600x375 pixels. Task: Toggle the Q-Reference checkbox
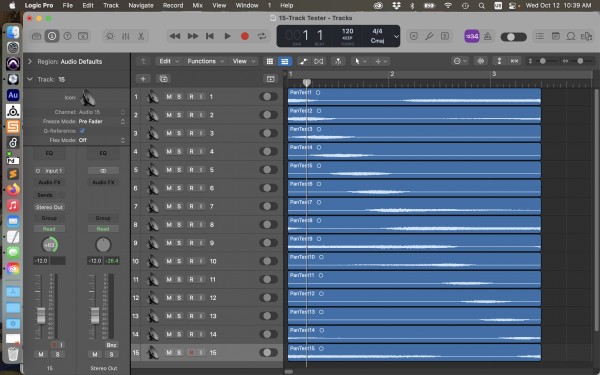tap(82, 131)
